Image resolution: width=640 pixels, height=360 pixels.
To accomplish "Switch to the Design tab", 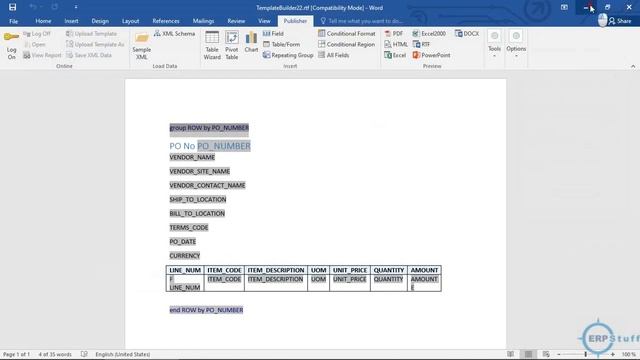I will click(x=100, y=21).
